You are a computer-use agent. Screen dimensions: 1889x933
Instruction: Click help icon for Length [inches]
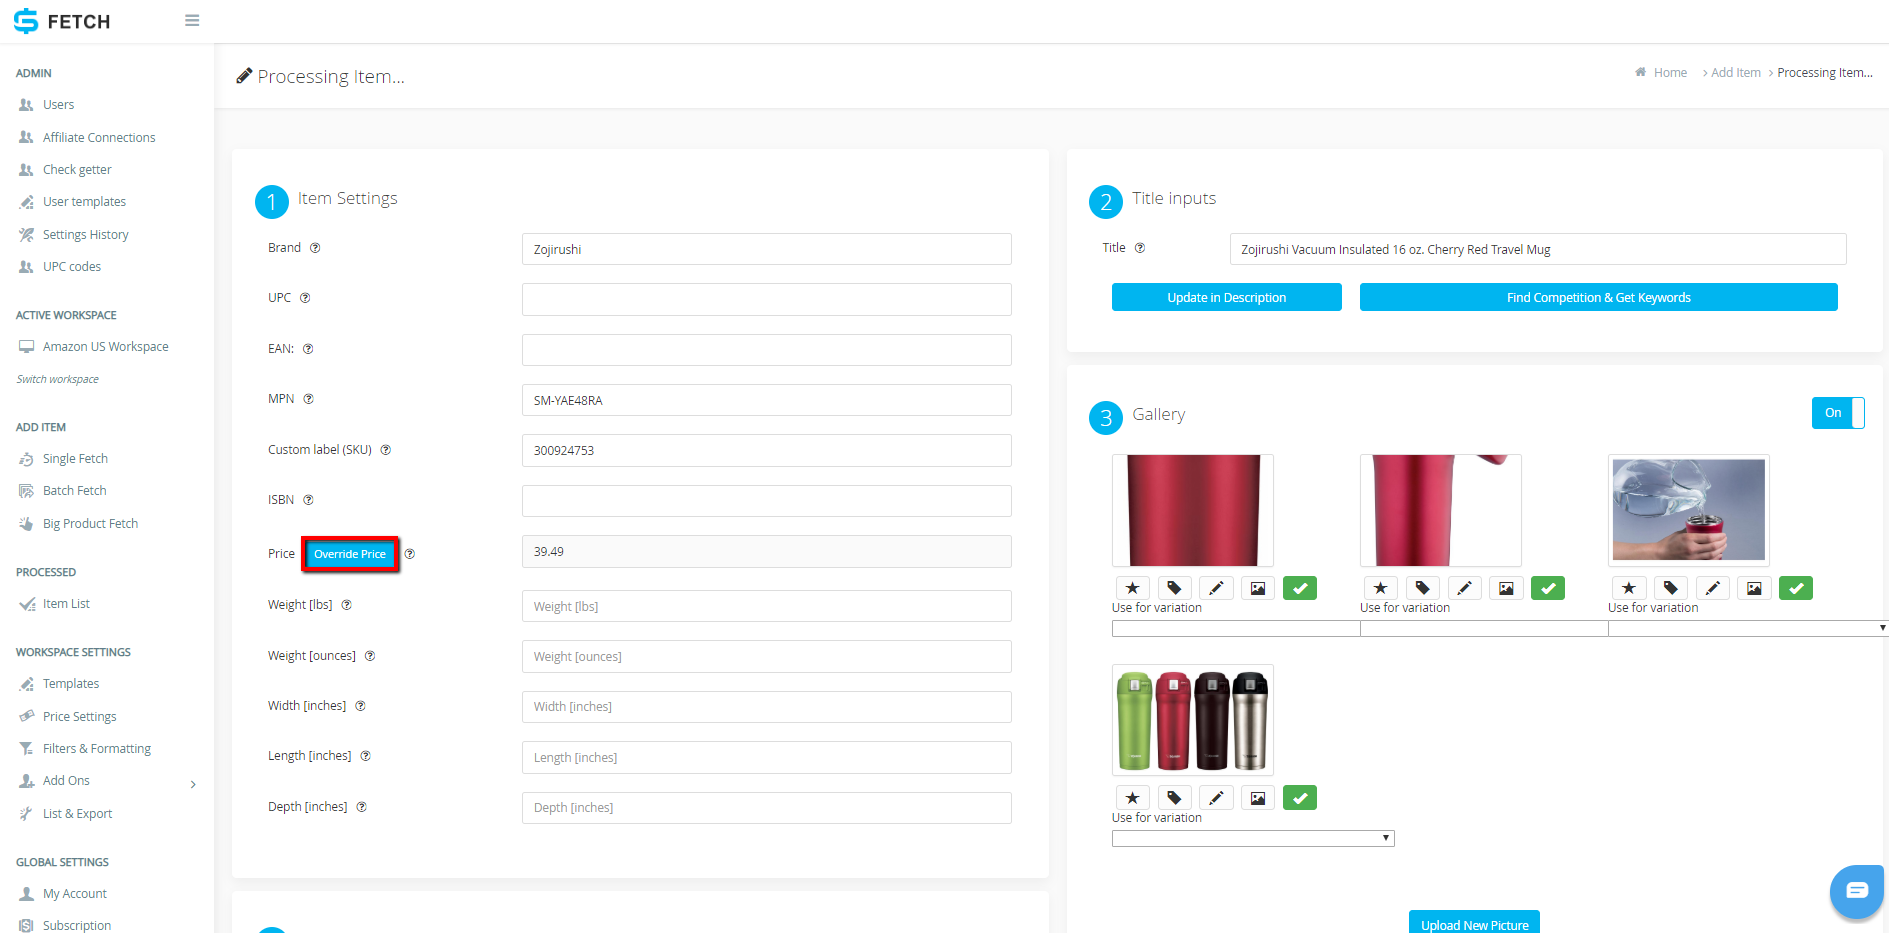365,756
